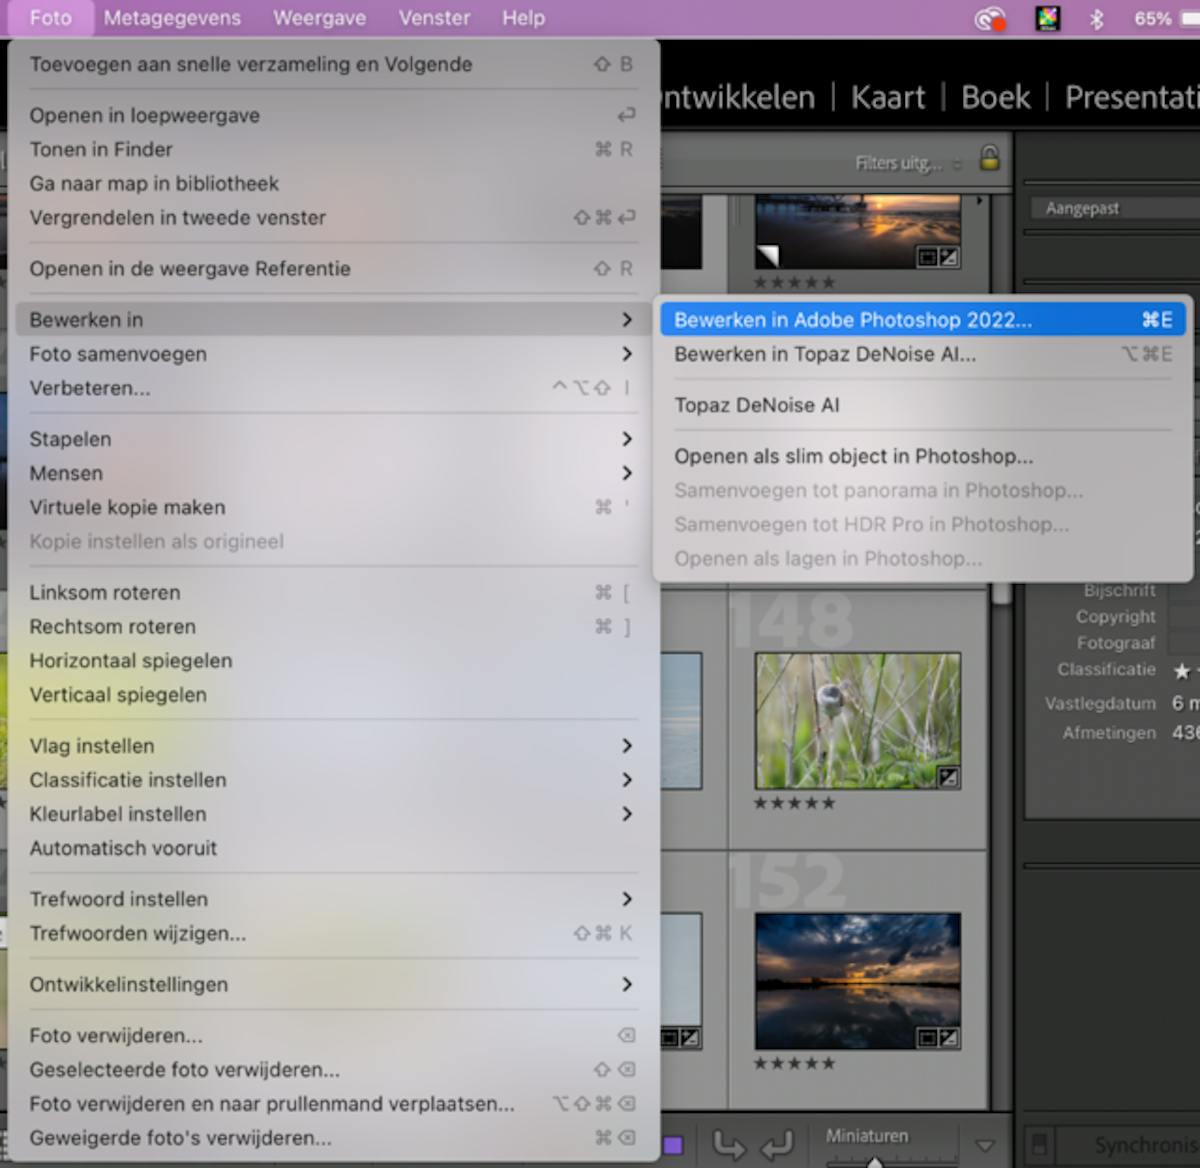Screen dimensions: 1200x1168
Task: Select the beach sunset thumbnail at top
Action: point(857,231)
